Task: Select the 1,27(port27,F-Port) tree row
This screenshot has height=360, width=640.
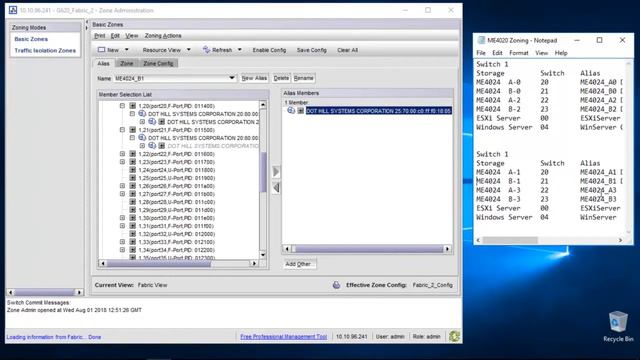Action: (x=176, y=194)
